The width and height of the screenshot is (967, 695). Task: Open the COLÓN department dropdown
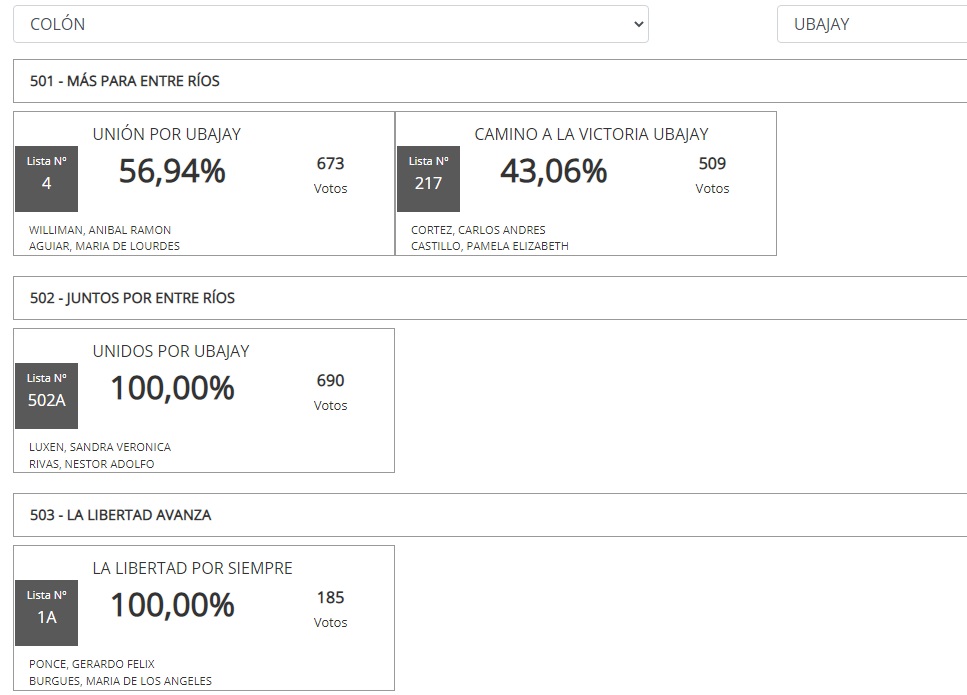point(331,24)
